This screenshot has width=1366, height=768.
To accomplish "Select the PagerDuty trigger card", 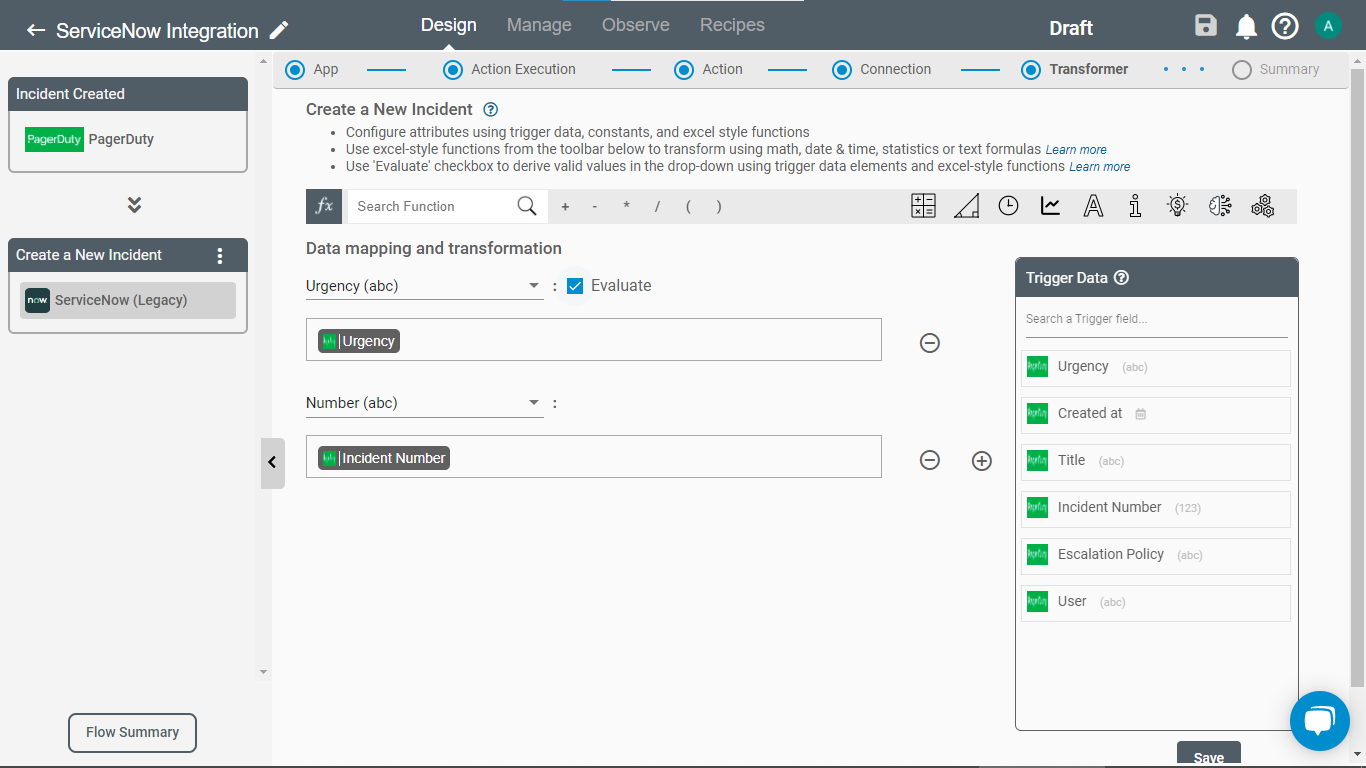I will point(128,140).
